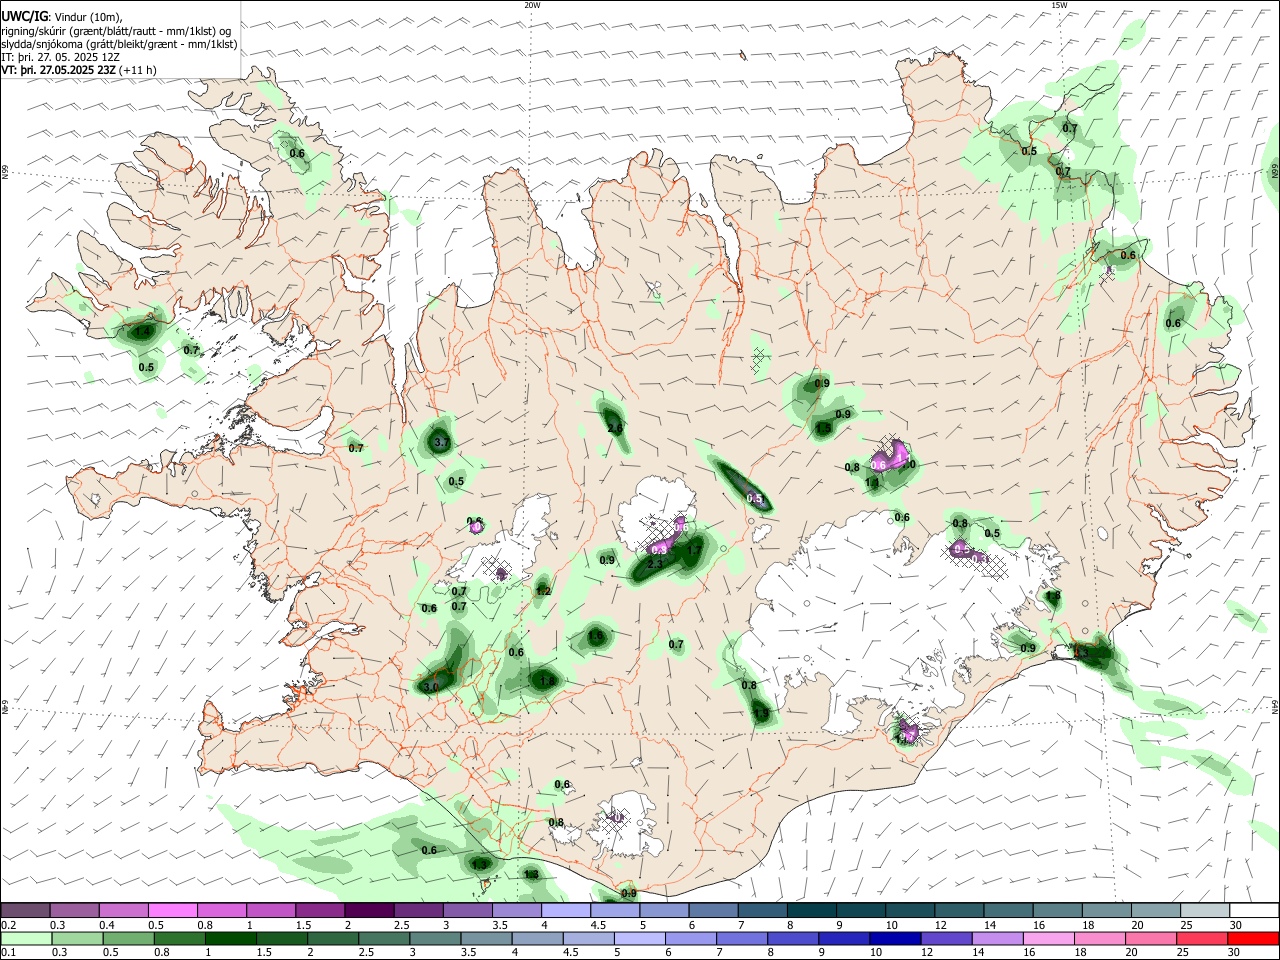Click the '1.2' precipitation value on the map
This screenshot has width=1280, height=960.
[544, 591]
